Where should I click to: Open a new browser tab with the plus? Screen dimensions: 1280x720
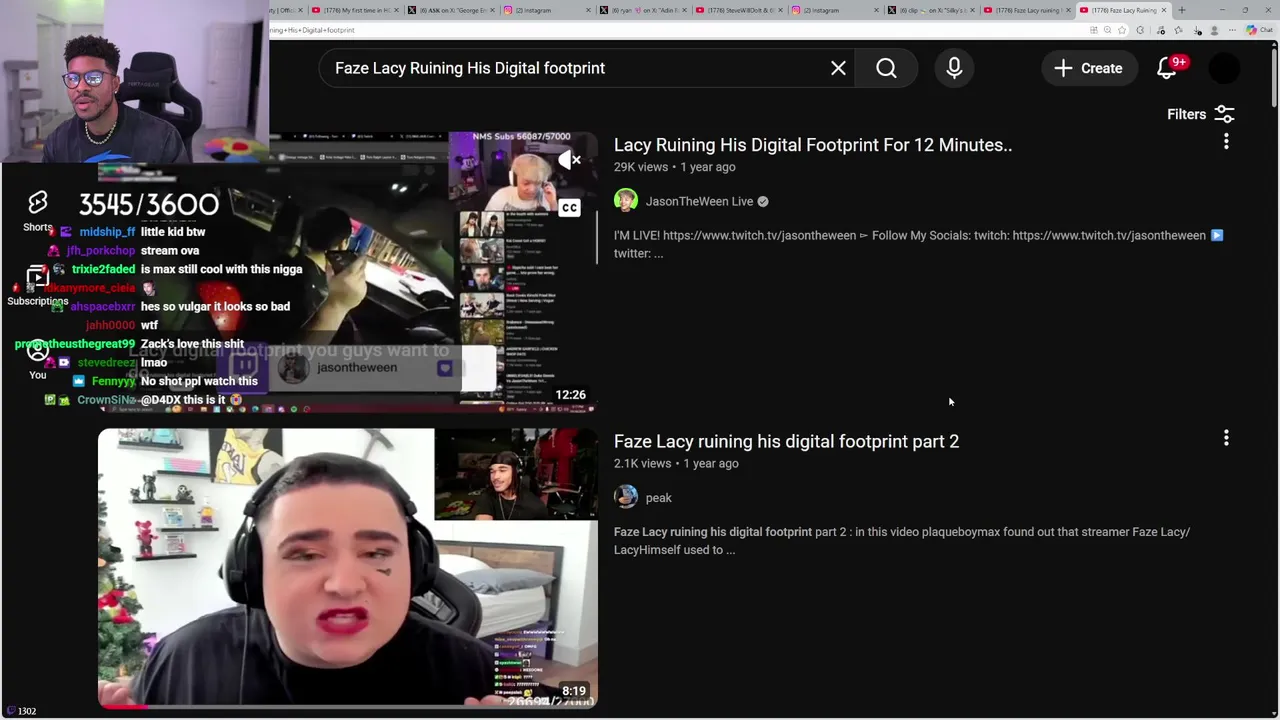[x=1182, y=10]
